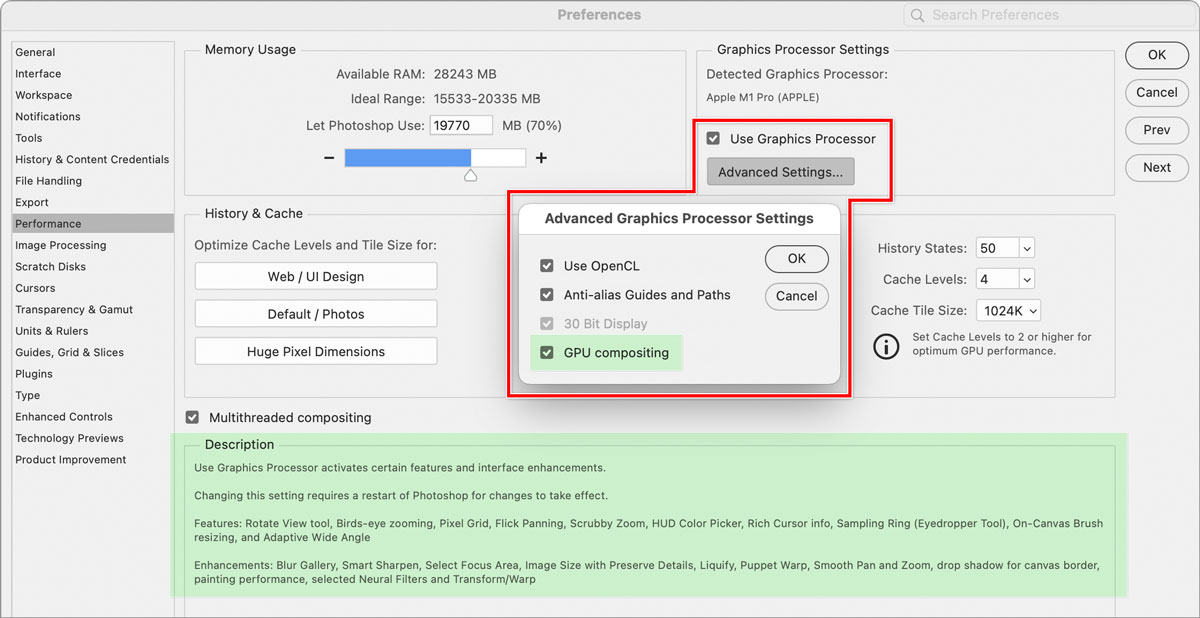This screenshot has width=1200, height=618.
Task: Open the Image Processing preferences section
Action: (x=60, y=245)
